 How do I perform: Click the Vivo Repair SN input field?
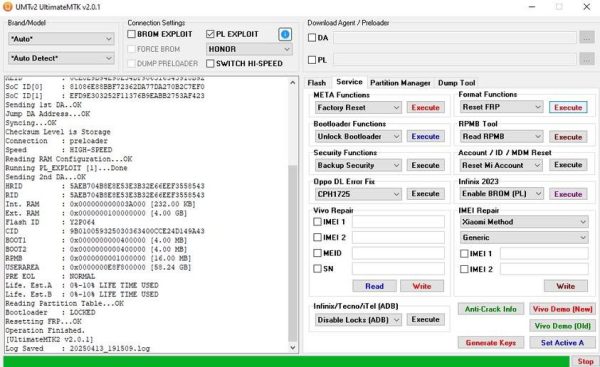click(398, 269)
